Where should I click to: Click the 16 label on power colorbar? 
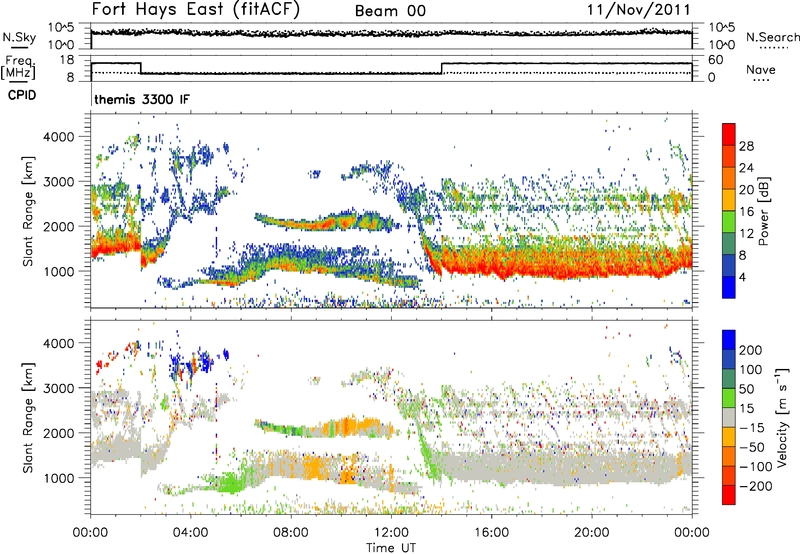746,212
